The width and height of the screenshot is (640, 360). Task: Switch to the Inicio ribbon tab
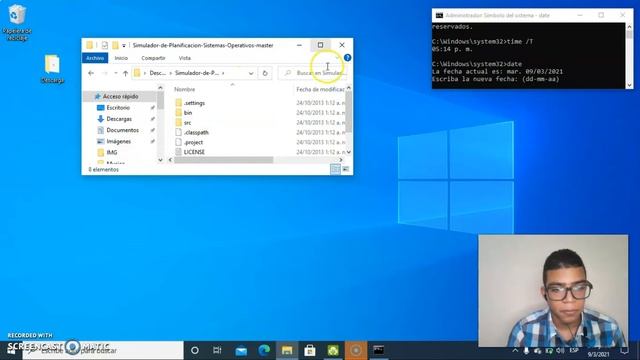[x=121, y=58]
